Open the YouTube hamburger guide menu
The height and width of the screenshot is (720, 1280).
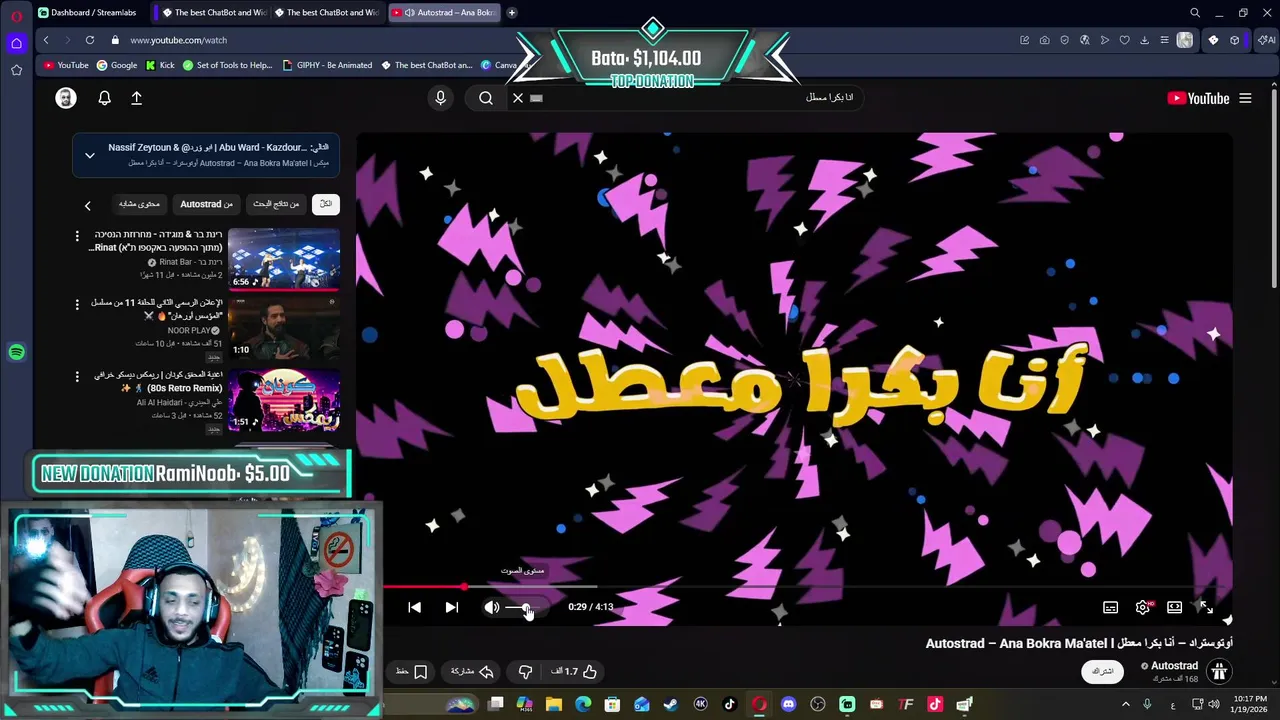[x=1245, y=98]
